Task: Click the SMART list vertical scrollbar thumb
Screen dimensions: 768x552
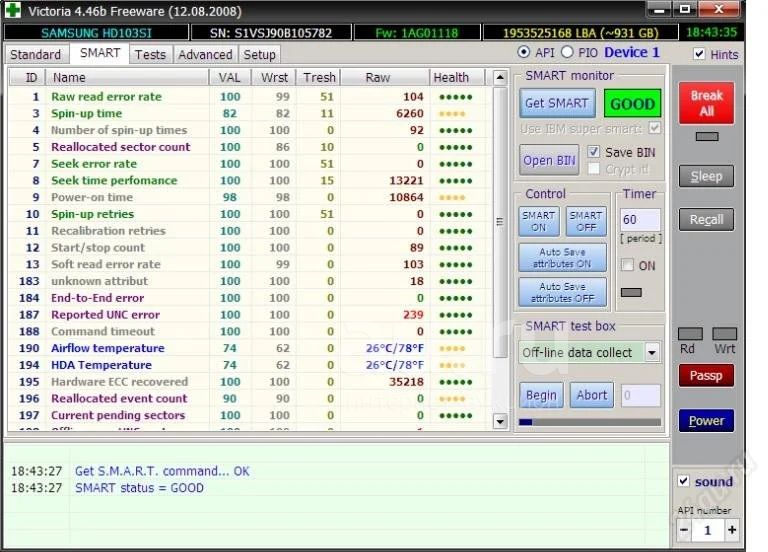Action: 500,222
